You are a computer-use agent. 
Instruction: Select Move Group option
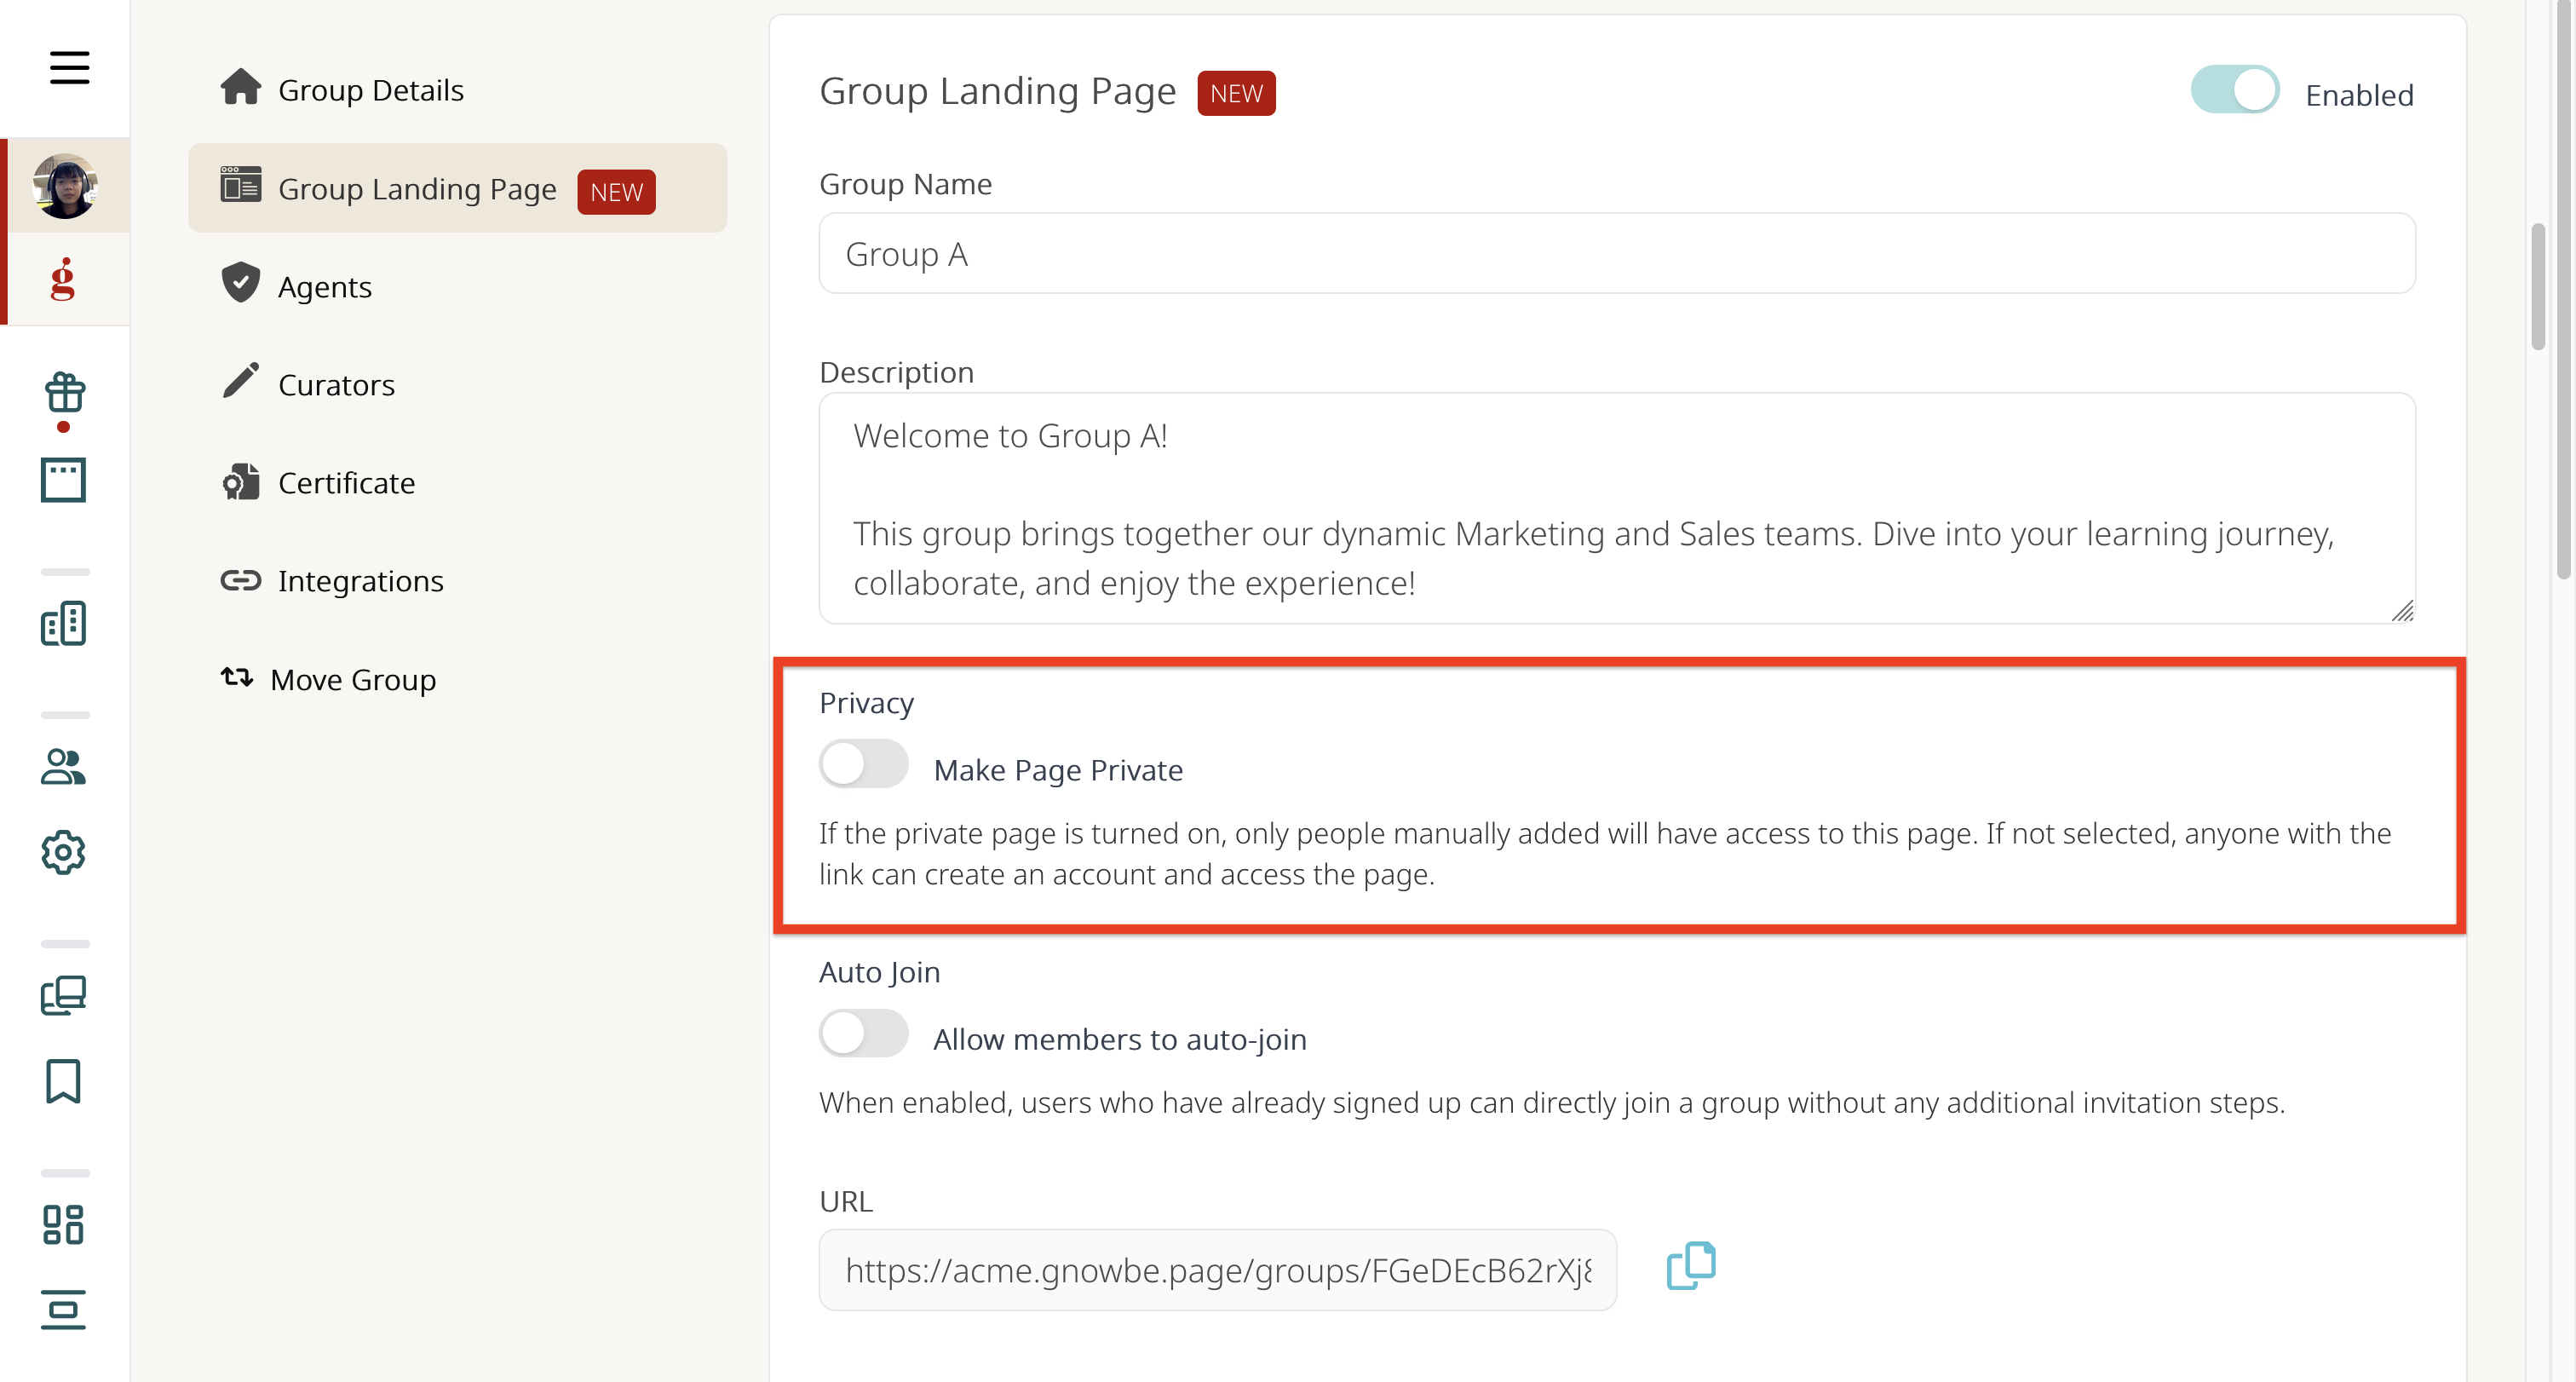pyautogui.click(x=458, y=680)
